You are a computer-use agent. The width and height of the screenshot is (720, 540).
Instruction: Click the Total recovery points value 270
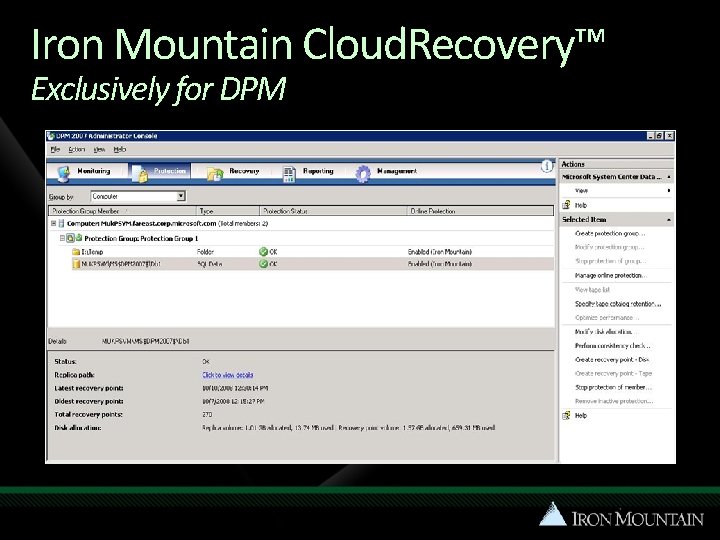207,415
